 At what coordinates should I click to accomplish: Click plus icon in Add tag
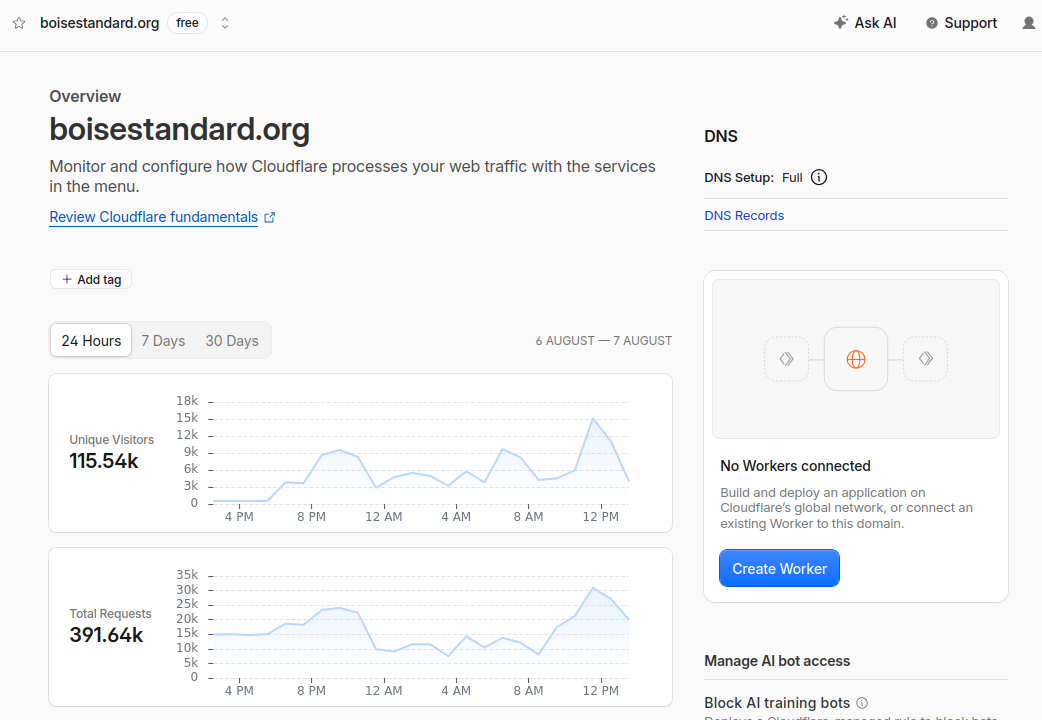(x=66, y=279)
